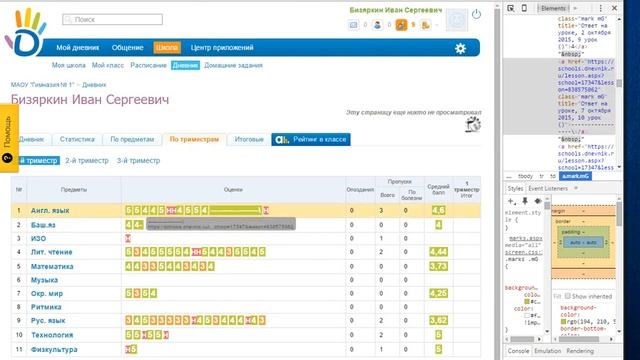Open the settings gear icon

pos(460,48)
